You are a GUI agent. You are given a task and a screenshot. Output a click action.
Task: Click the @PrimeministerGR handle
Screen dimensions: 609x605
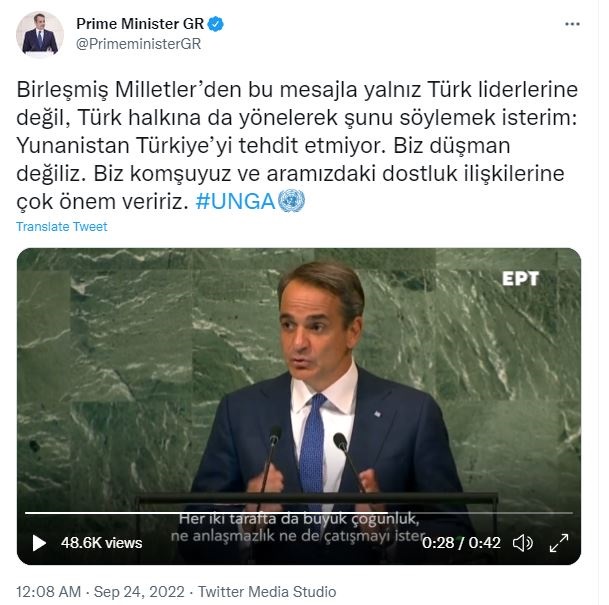[x=139, y=44]
